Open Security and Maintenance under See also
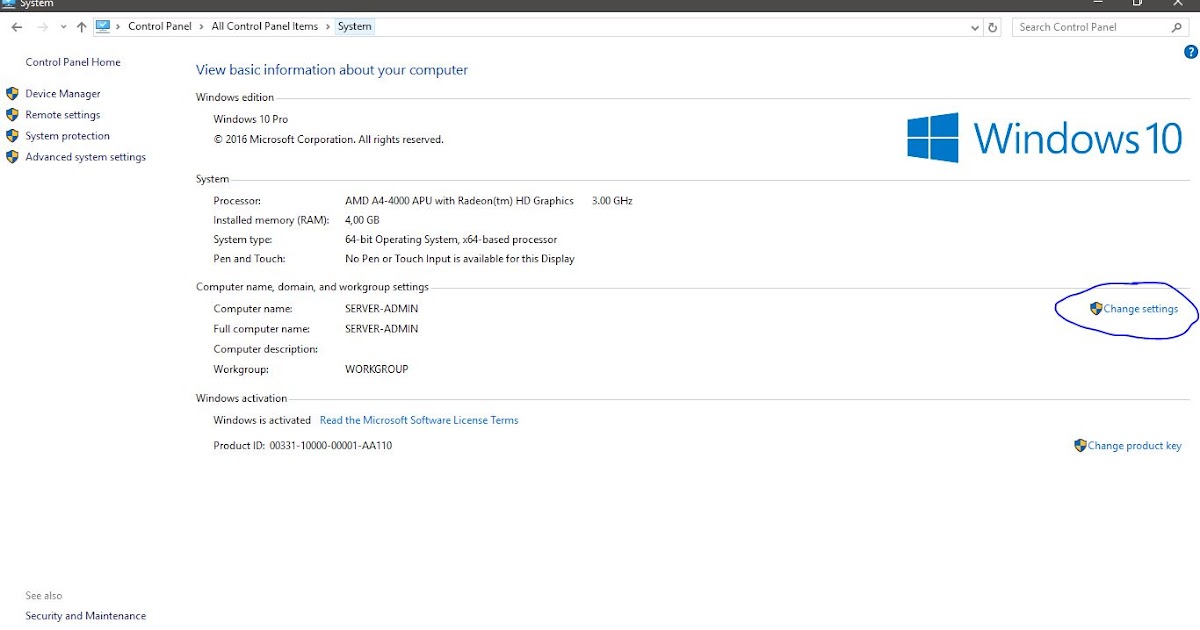Image resolution: width=1200 pixels, height=630 pixels. pos(85,615)
